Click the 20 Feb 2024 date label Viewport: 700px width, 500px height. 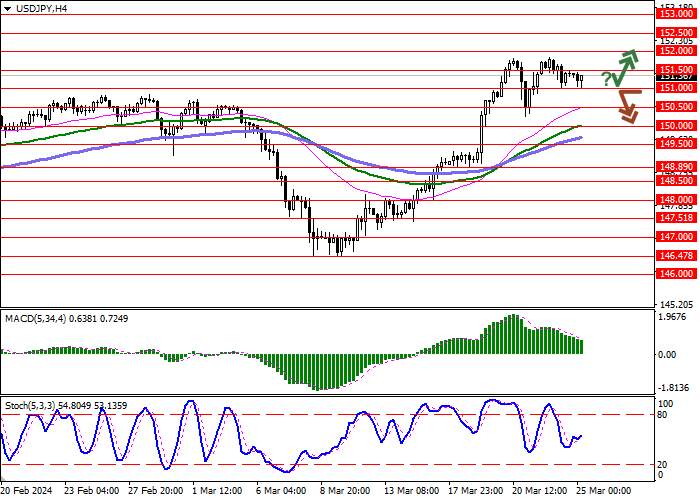tap(26, 491)
